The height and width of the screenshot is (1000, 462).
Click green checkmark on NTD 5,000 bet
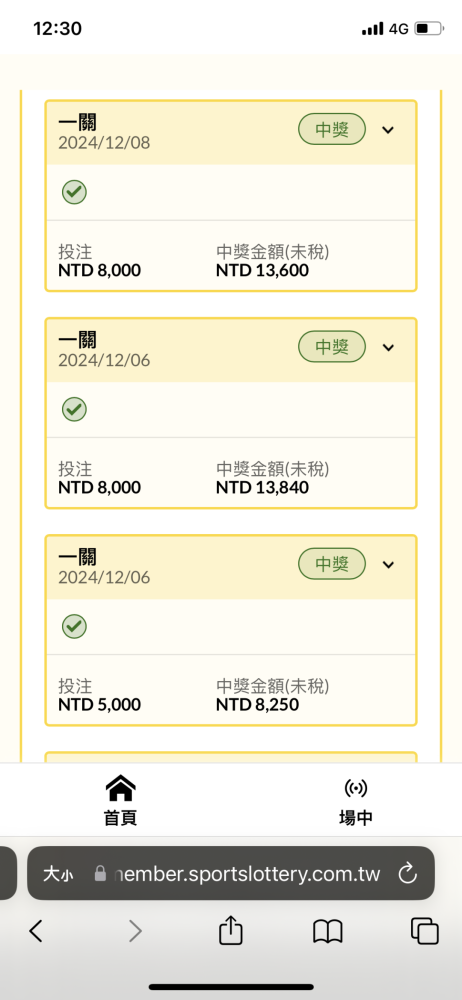point(74,626)
